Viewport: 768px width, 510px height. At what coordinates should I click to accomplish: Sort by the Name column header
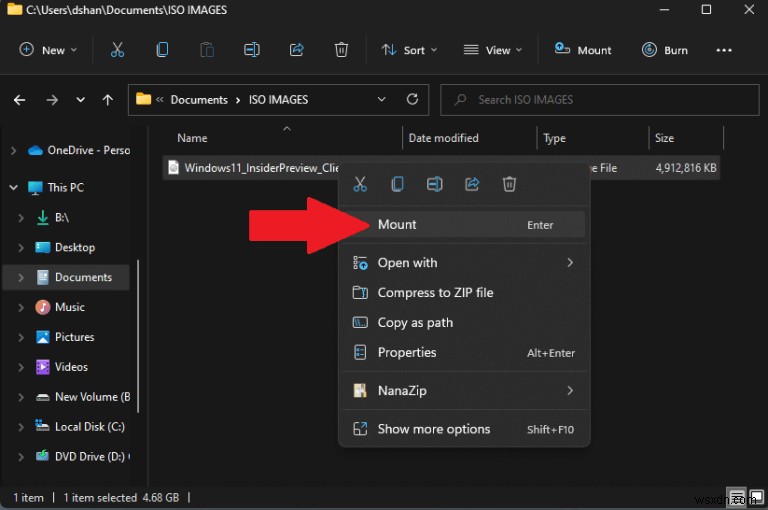pos(192,138)
